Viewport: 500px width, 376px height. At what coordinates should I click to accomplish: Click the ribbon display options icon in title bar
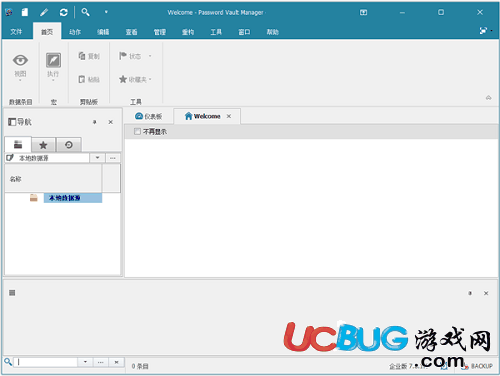click(363, 12)
